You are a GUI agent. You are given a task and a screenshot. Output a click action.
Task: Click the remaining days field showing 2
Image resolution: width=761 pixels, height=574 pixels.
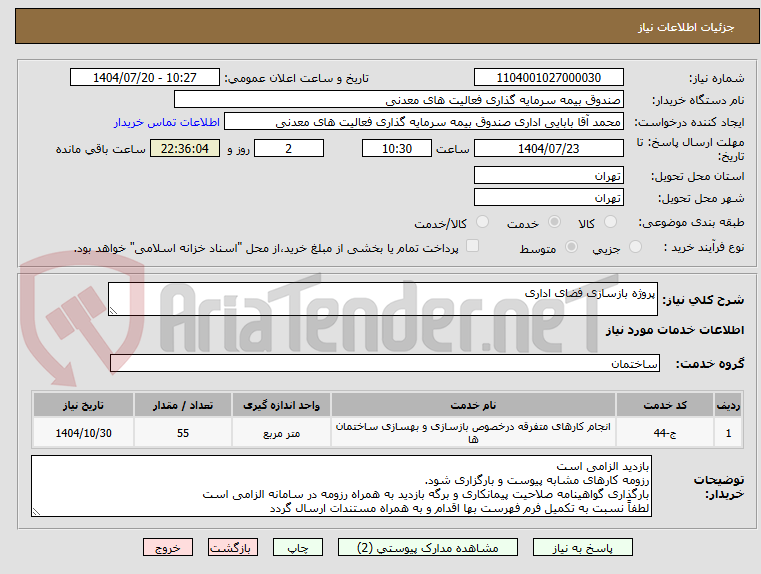(289, 148)
